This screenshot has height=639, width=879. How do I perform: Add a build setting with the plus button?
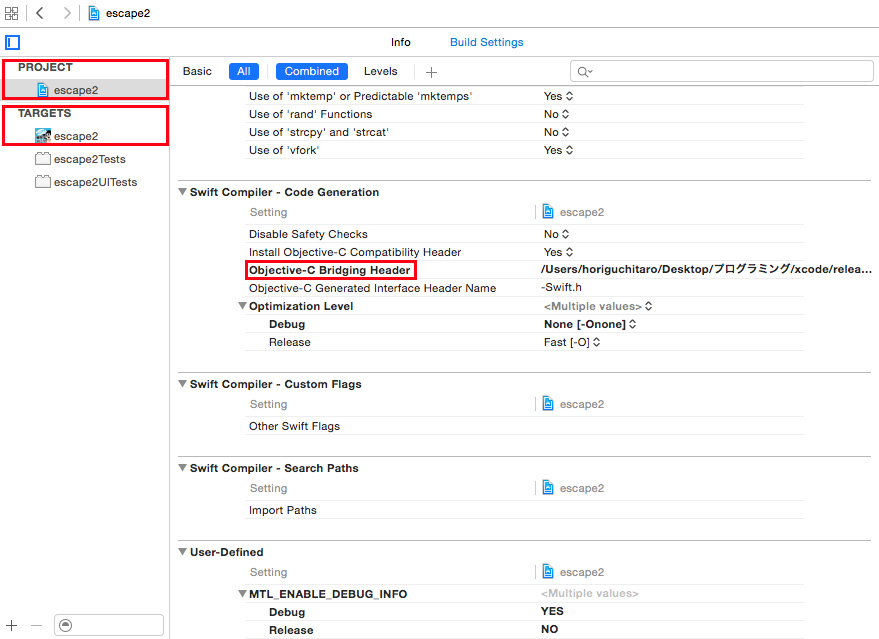pos(431,72)
